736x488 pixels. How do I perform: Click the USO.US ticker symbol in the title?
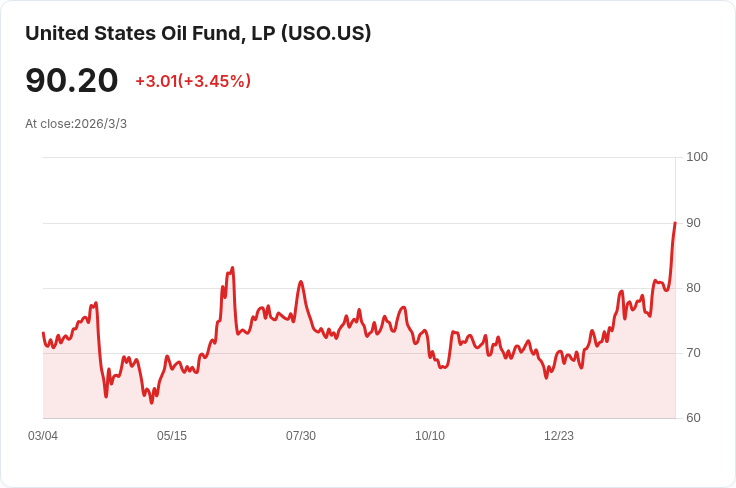tap(327, 33)
